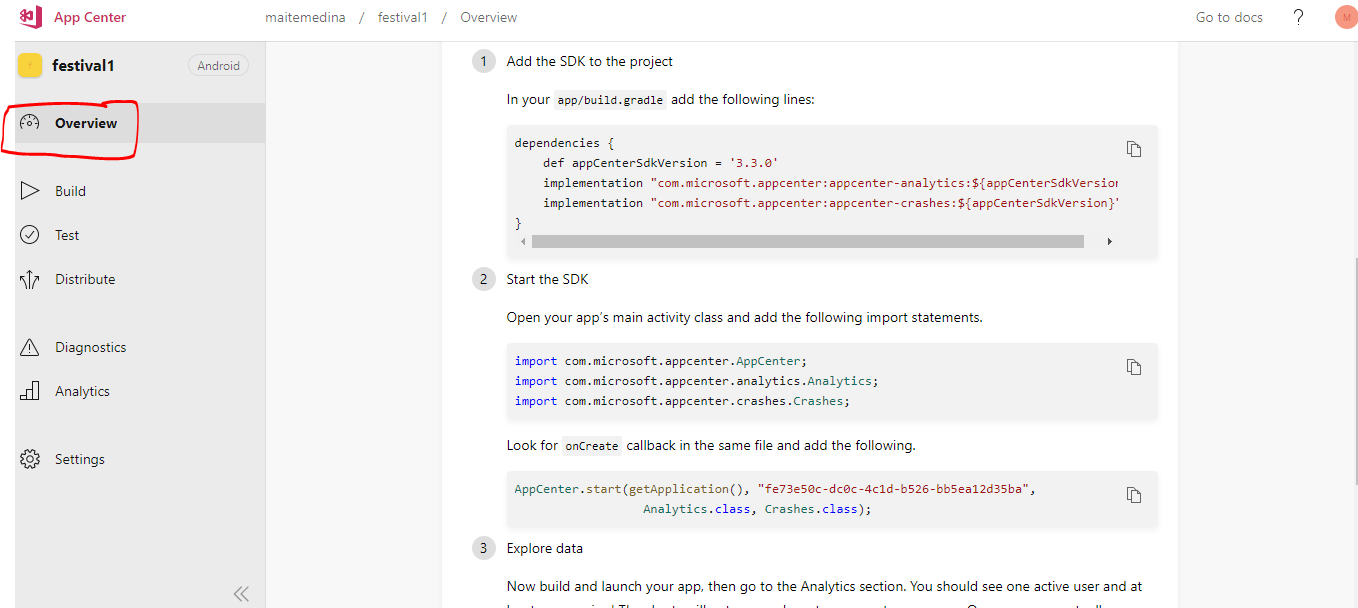Copy the import statements code
The height and width of the screenshot is (608, 1358).
click(x=1133, y=367)
